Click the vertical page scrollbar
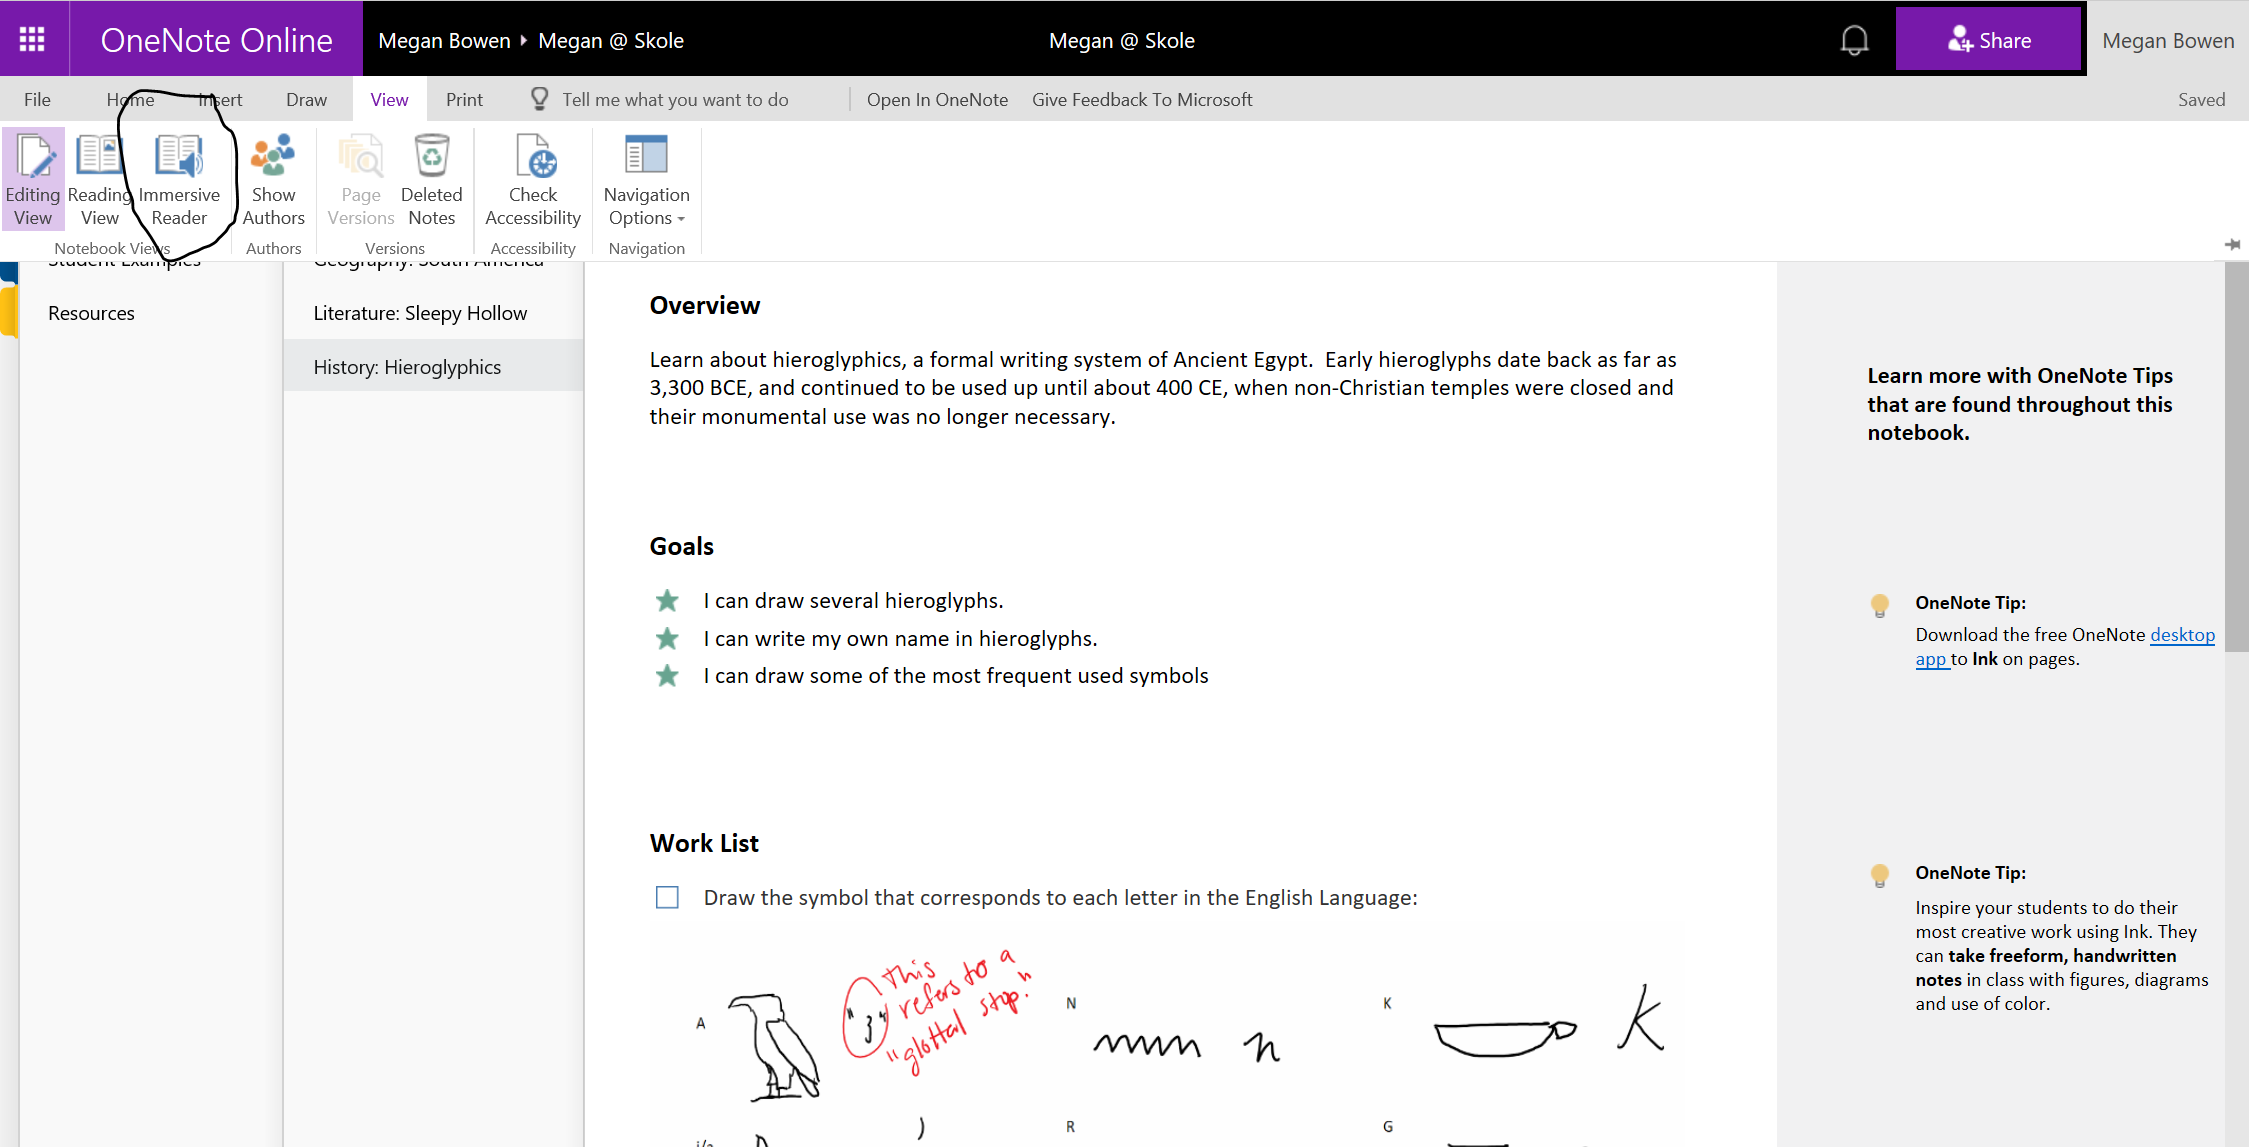This screenshot has height=1147, width=2249. [2236, 457]
